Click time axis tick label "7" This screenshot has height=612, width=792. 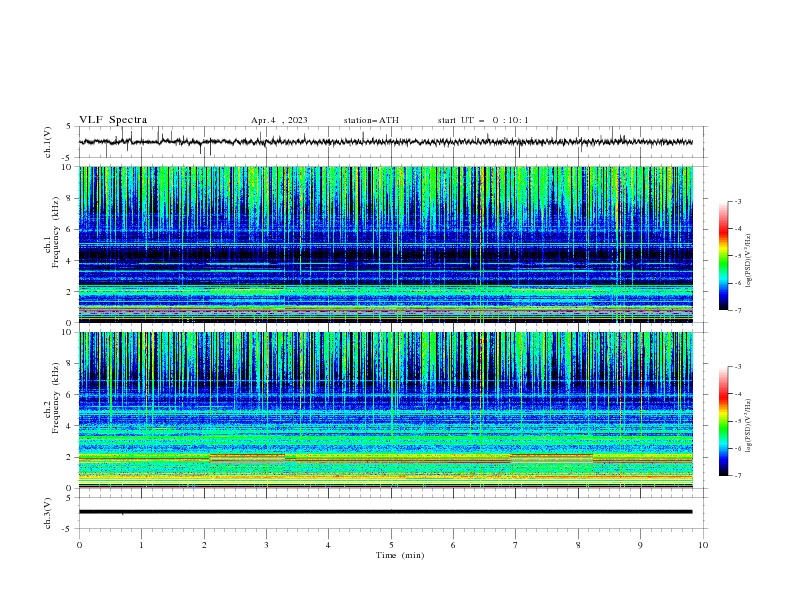pyautogui.click(x=516, y=545)
